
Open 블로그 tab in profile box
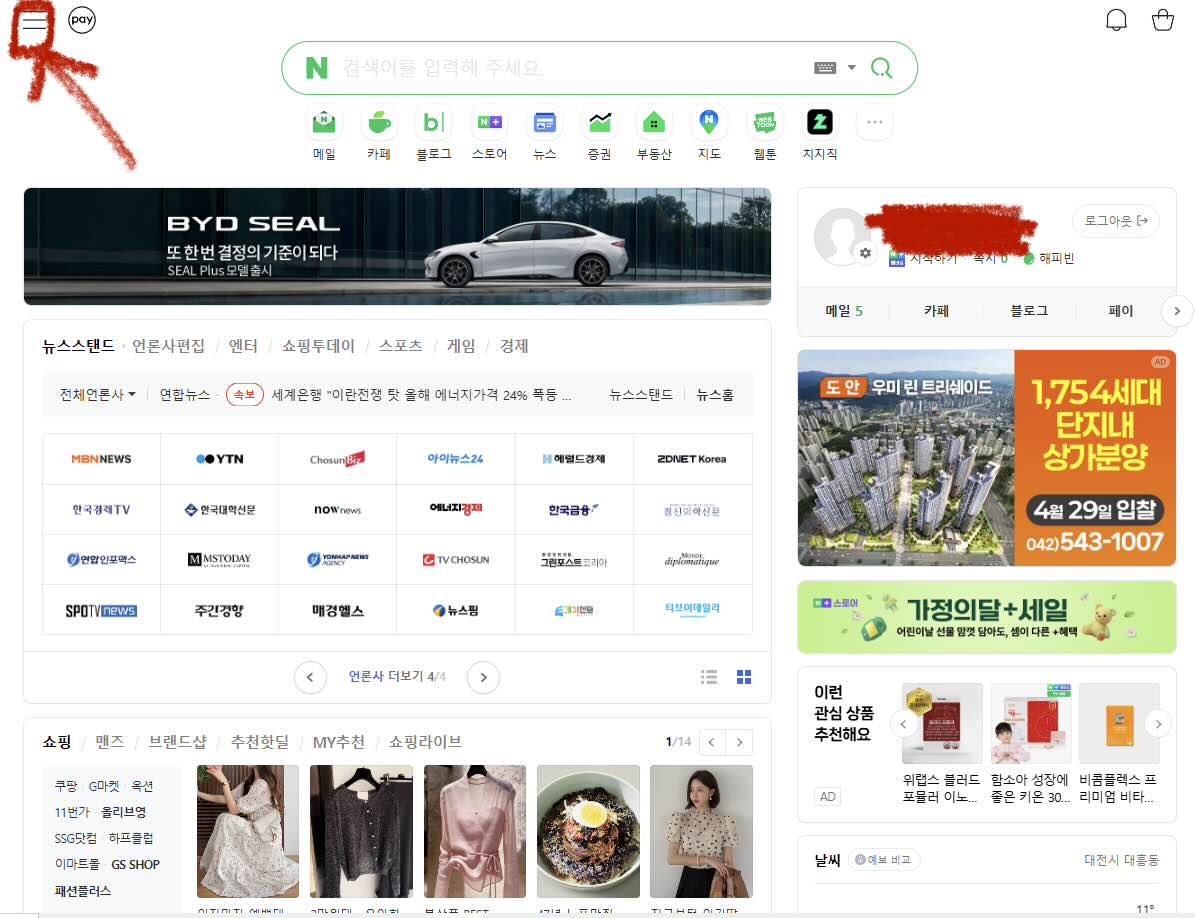(1029, 311)
